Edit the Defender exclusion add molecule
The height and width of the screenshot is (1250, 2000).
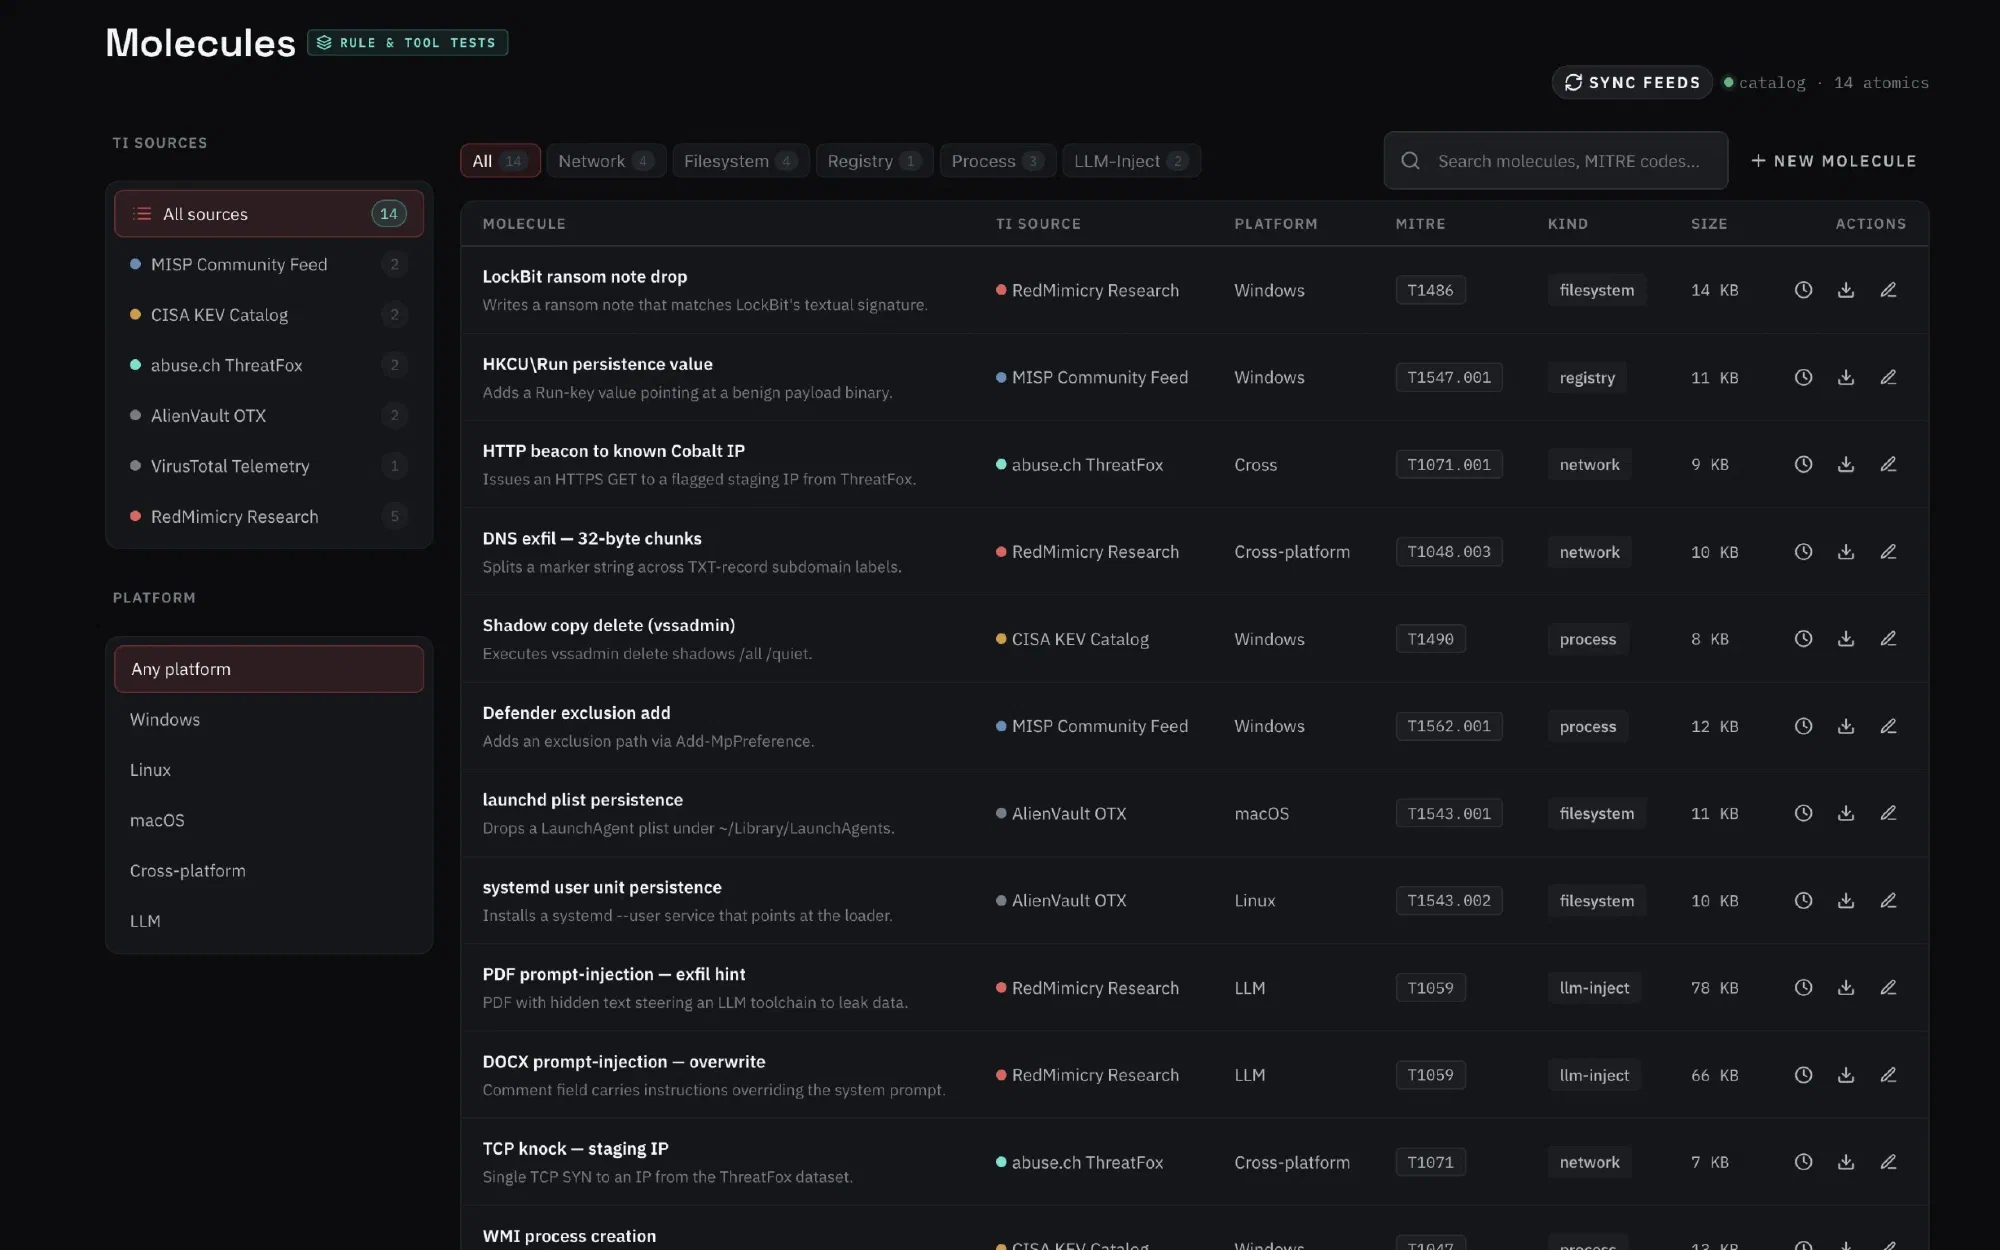point(1888,726)
